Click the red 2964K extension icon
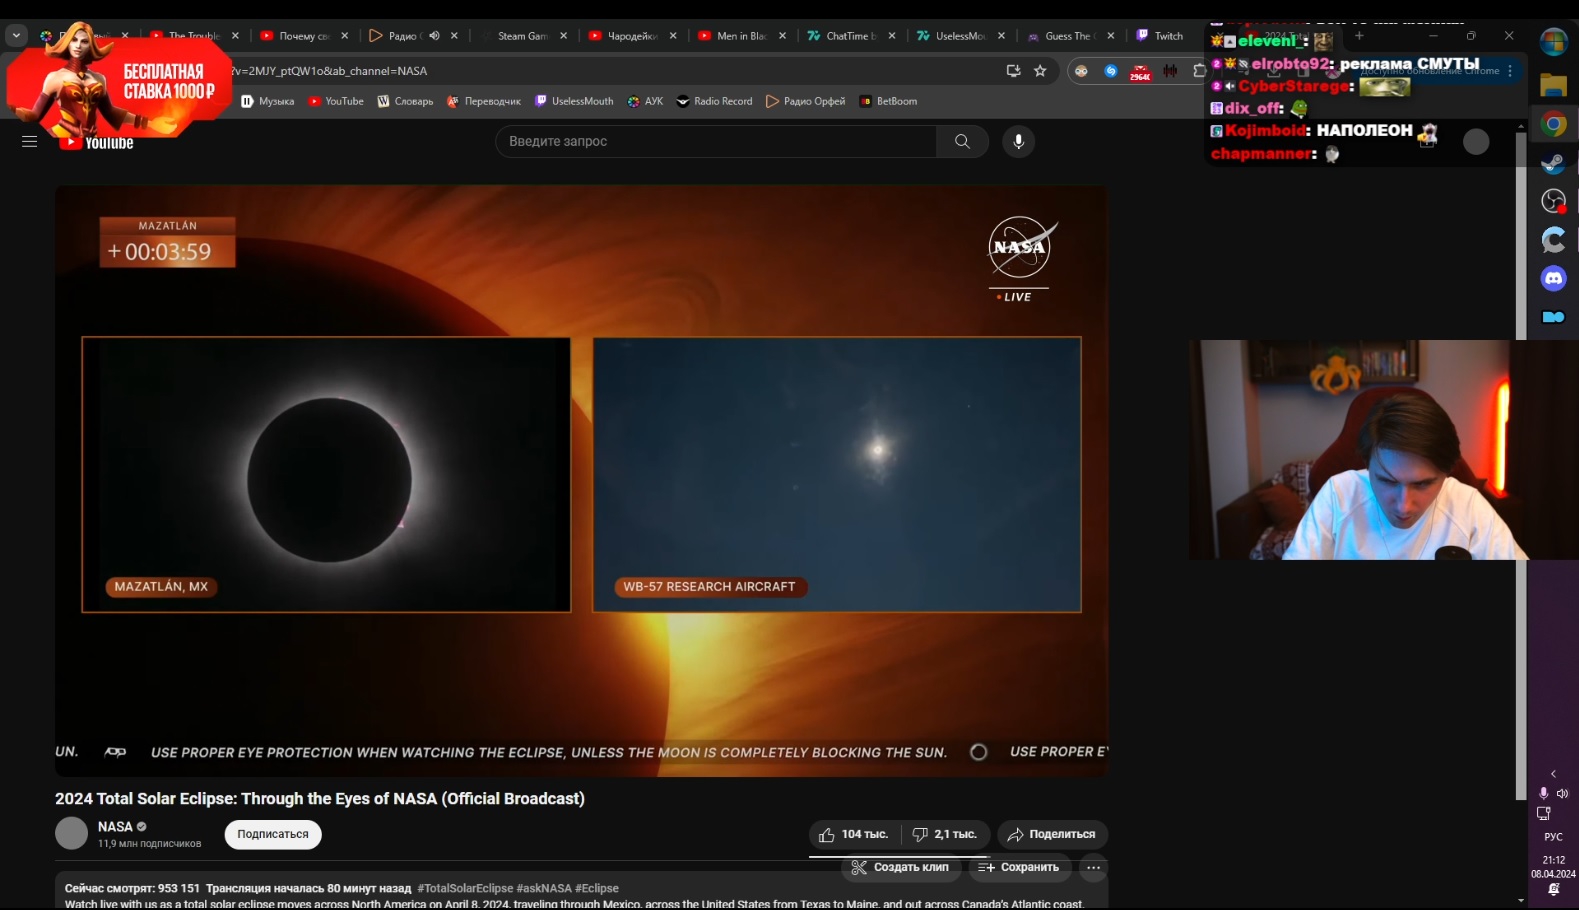This screenshot has height=910, width=1579. click(x=1140, y=72)
